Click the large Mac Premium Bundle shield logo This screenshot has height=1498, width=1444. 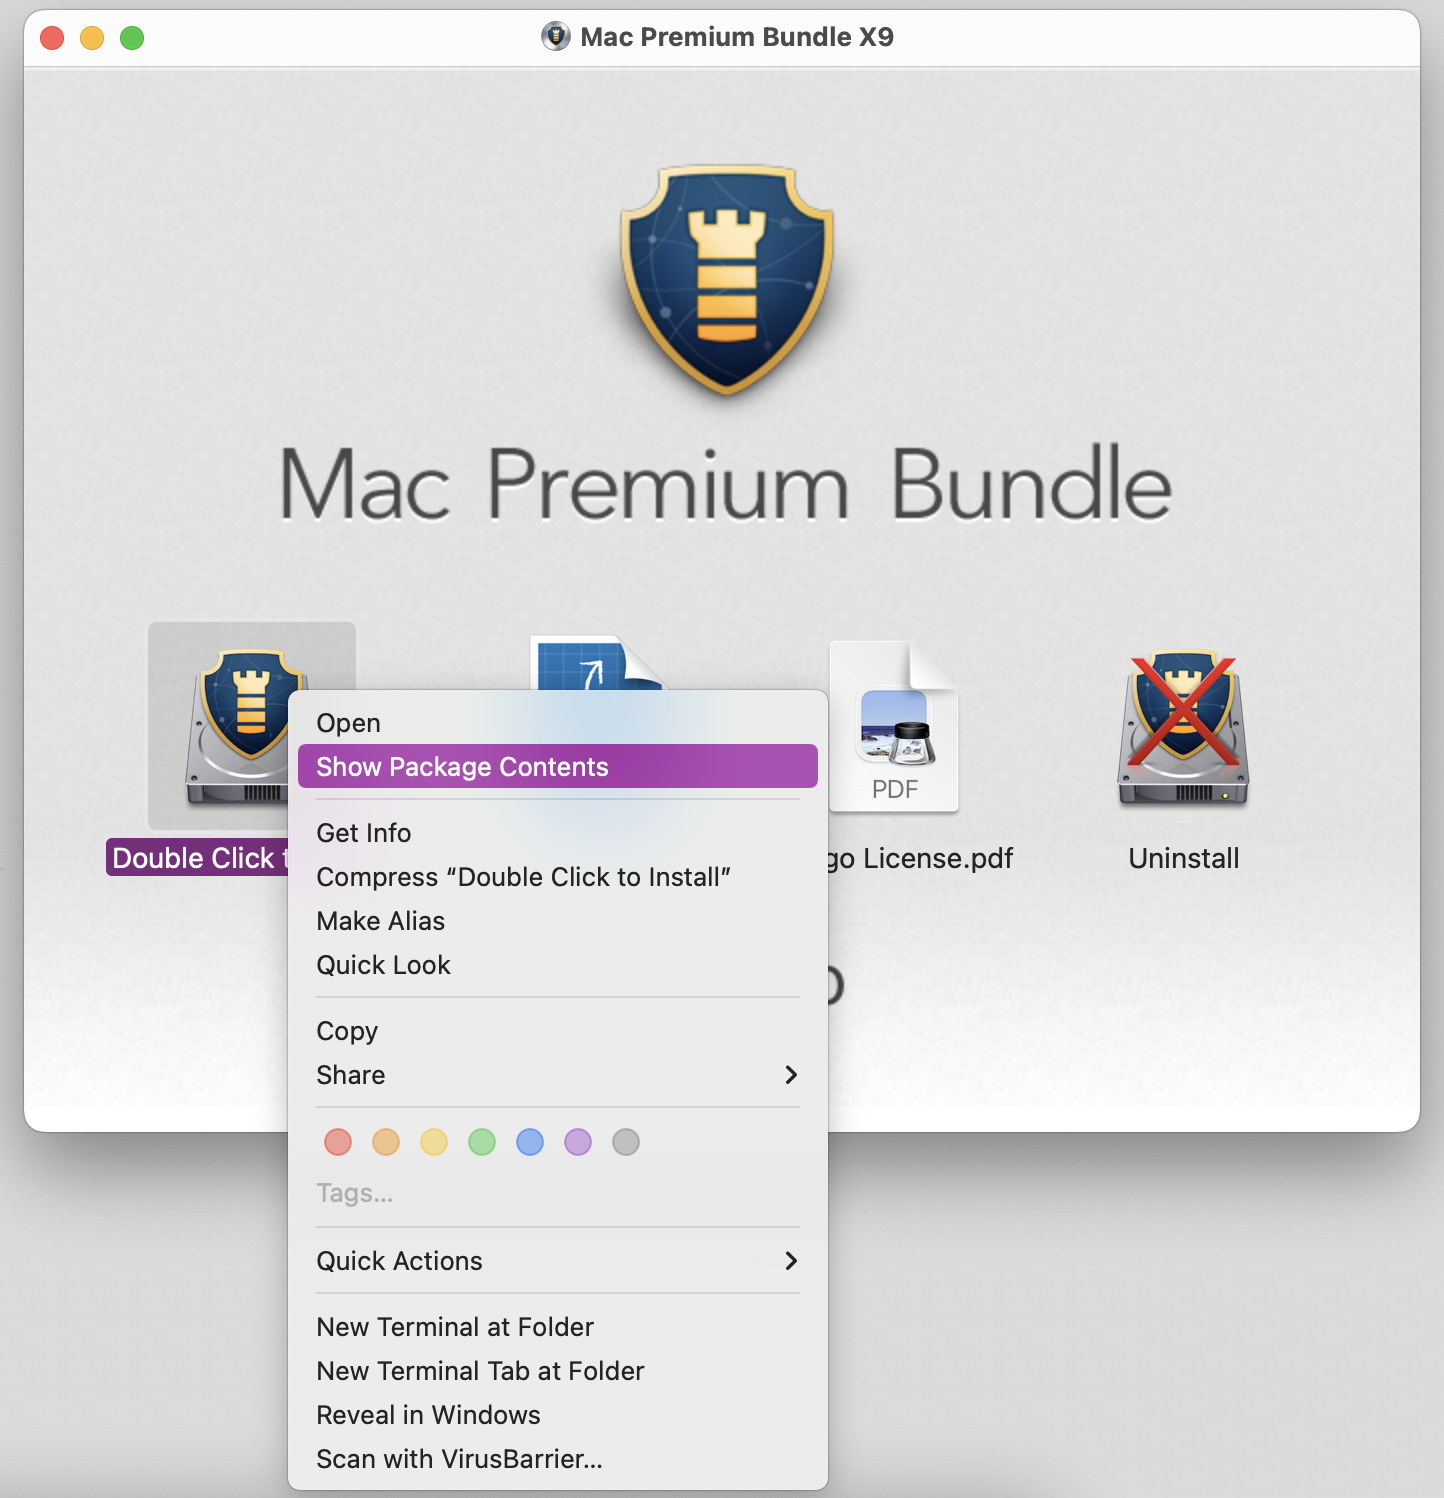[727, 279]
